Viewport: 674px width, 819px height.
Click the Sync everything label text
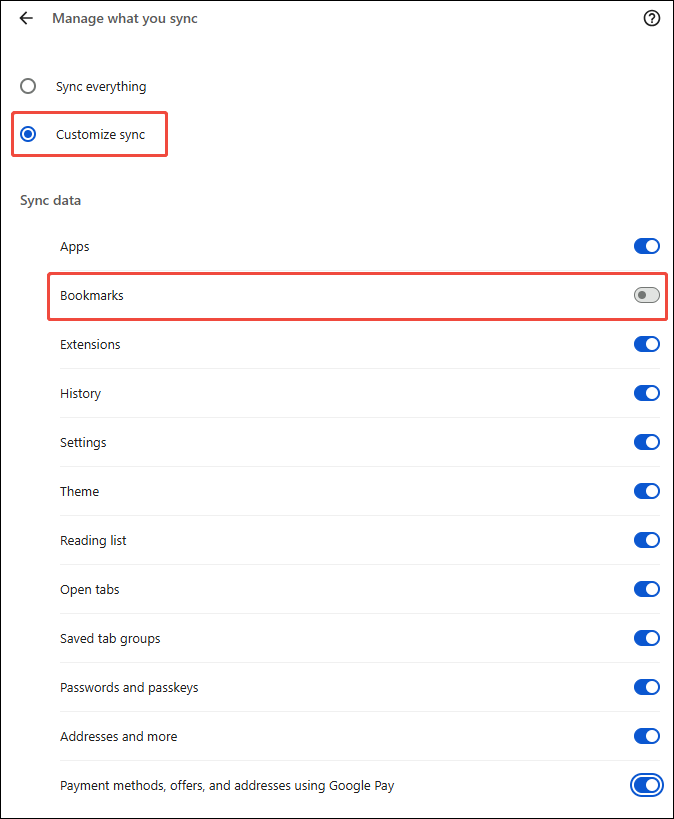coord(101,87)
